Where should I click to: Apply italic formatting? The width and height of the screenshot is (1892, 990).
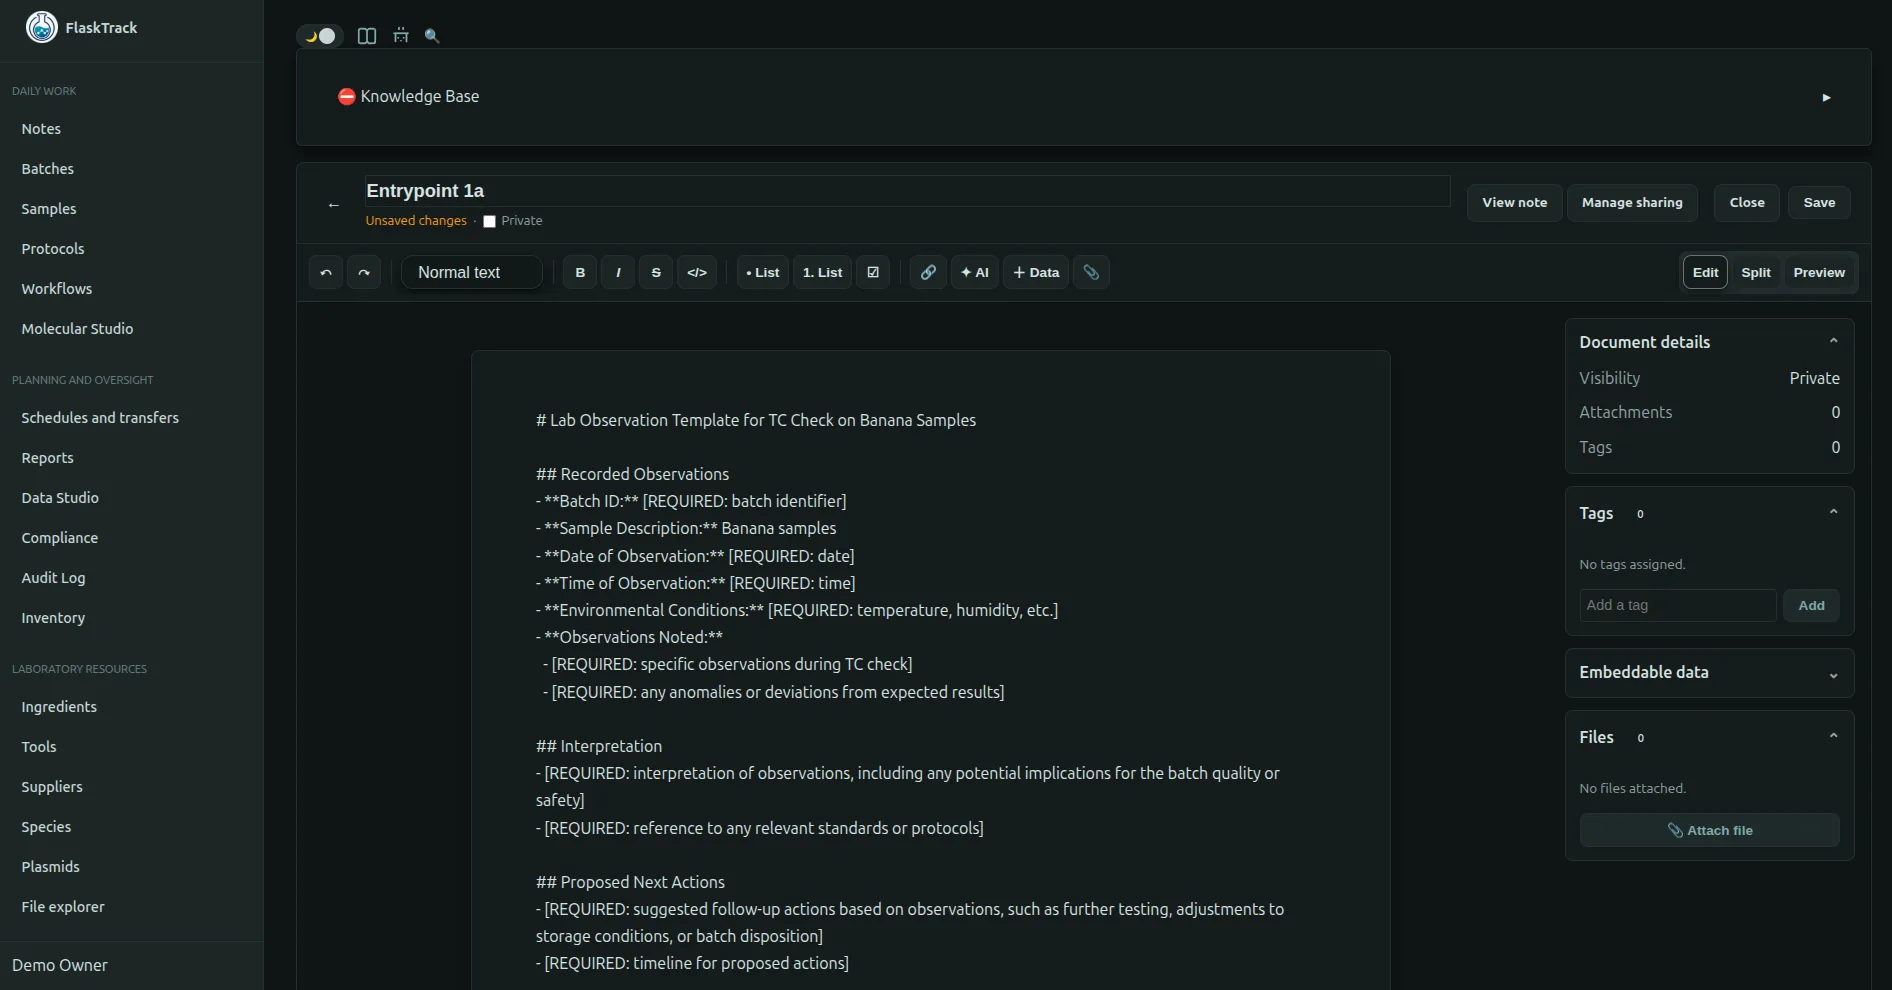coord(618,272)
